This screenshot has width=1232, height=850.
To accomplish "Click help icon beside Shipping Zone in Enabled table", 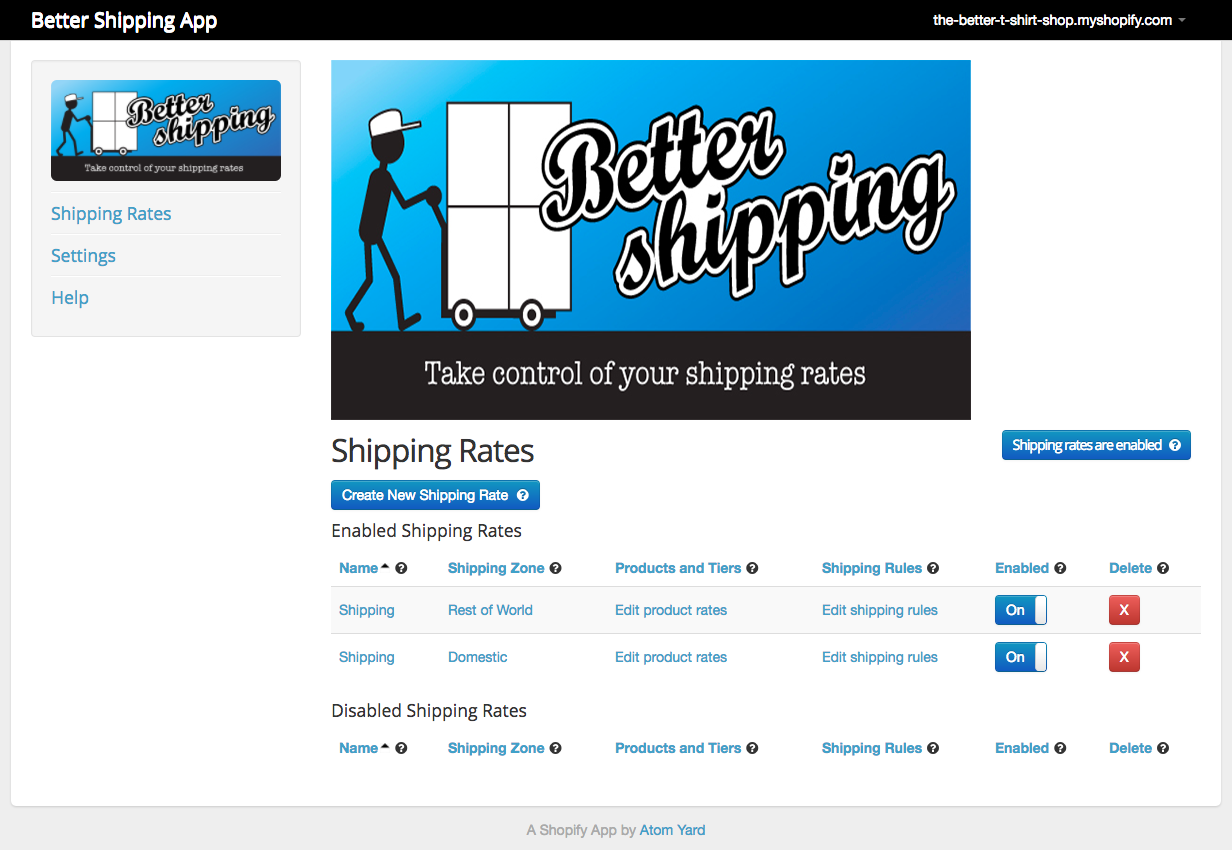I will pos(555,568).
